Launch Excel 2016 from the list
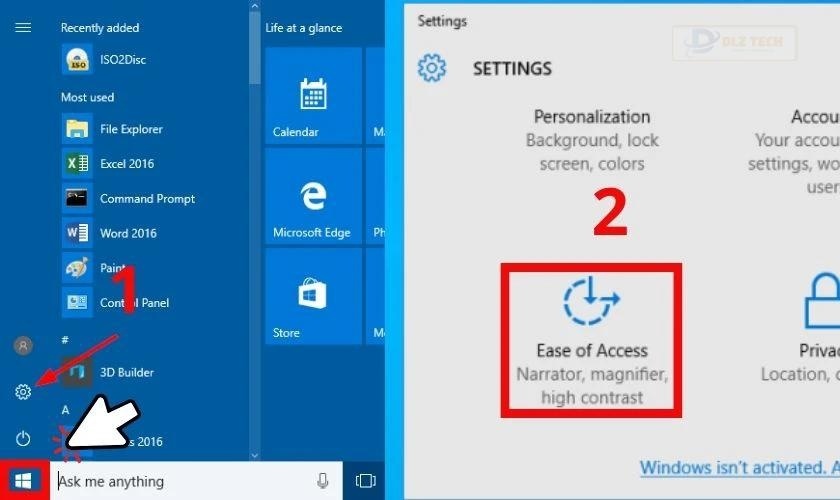Viewport: 840px width, 500px height. (x=126, y=163)
